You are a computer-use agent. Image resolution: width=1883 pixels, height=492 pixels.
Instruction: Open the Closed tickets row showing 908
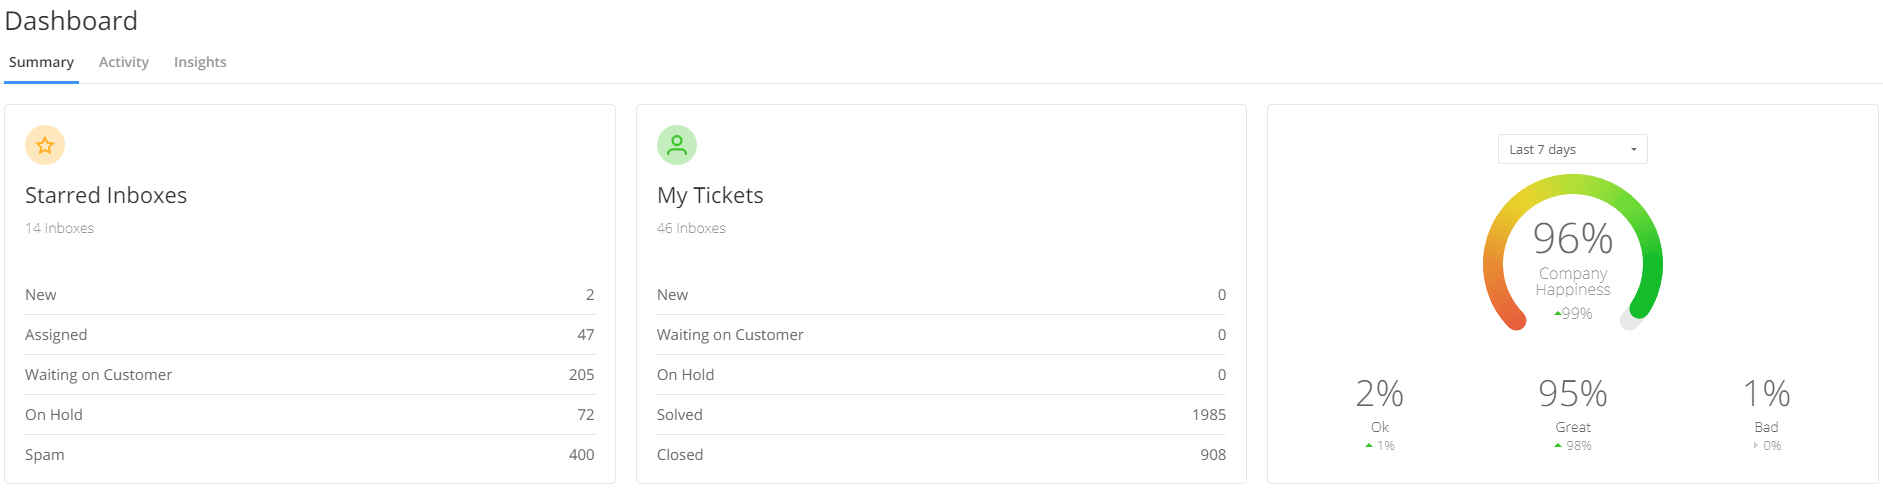[941, 455]
